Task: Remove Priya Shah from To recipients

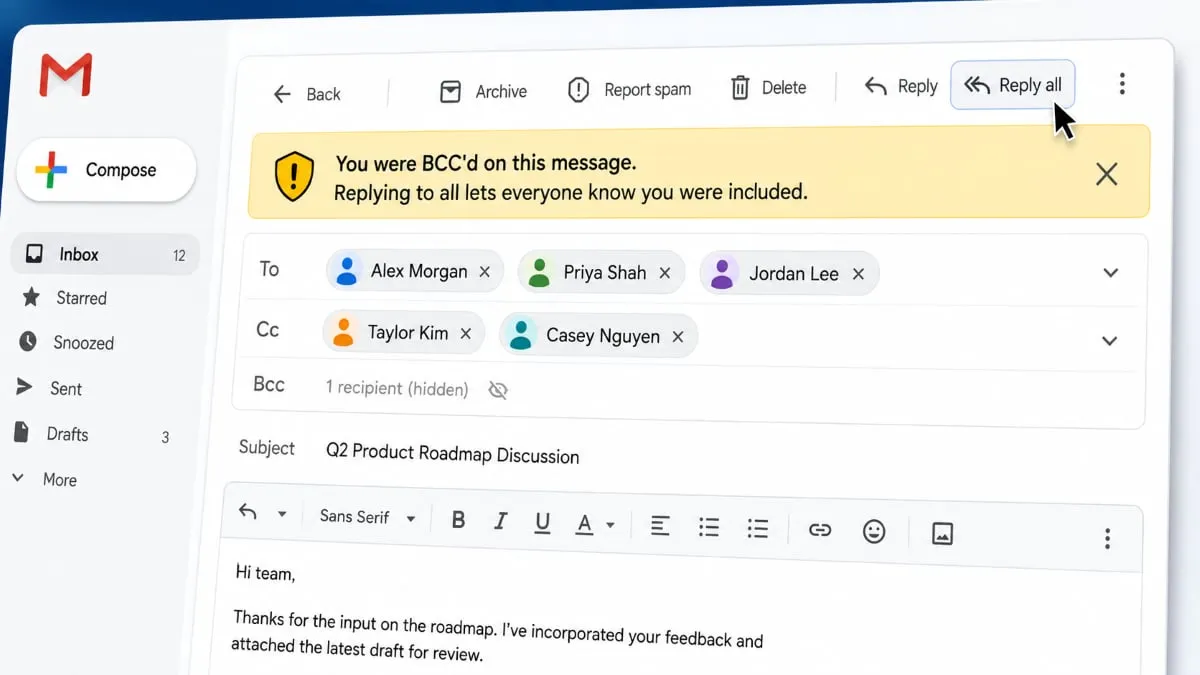Action: pyautogui.click(x=665, y=273)
